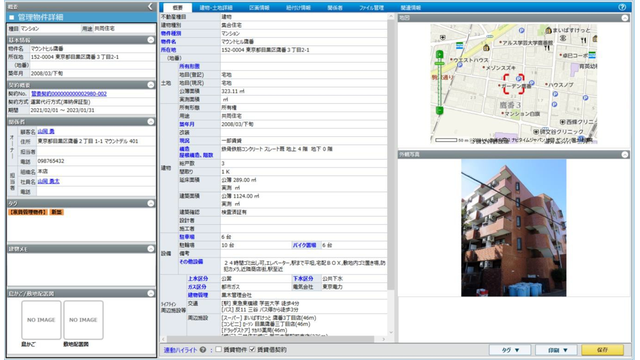Viewport: 640px width, 360px height.
Task: Click the vertical scrollbar of the detail table
Action: coord(391,155)
